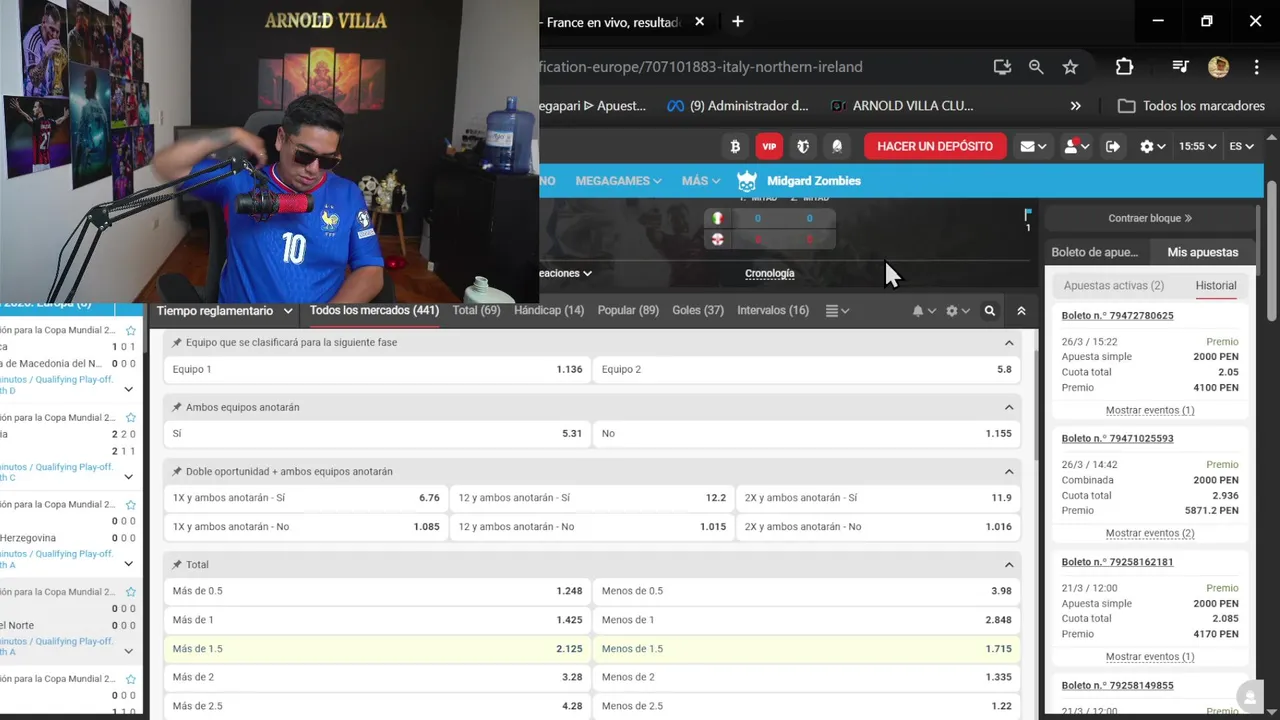Screen dimensions: 1280x720
Task: Select the 'Todos los mercados (441)' tab
Action: pyautogui.click(x=374, y=311)
